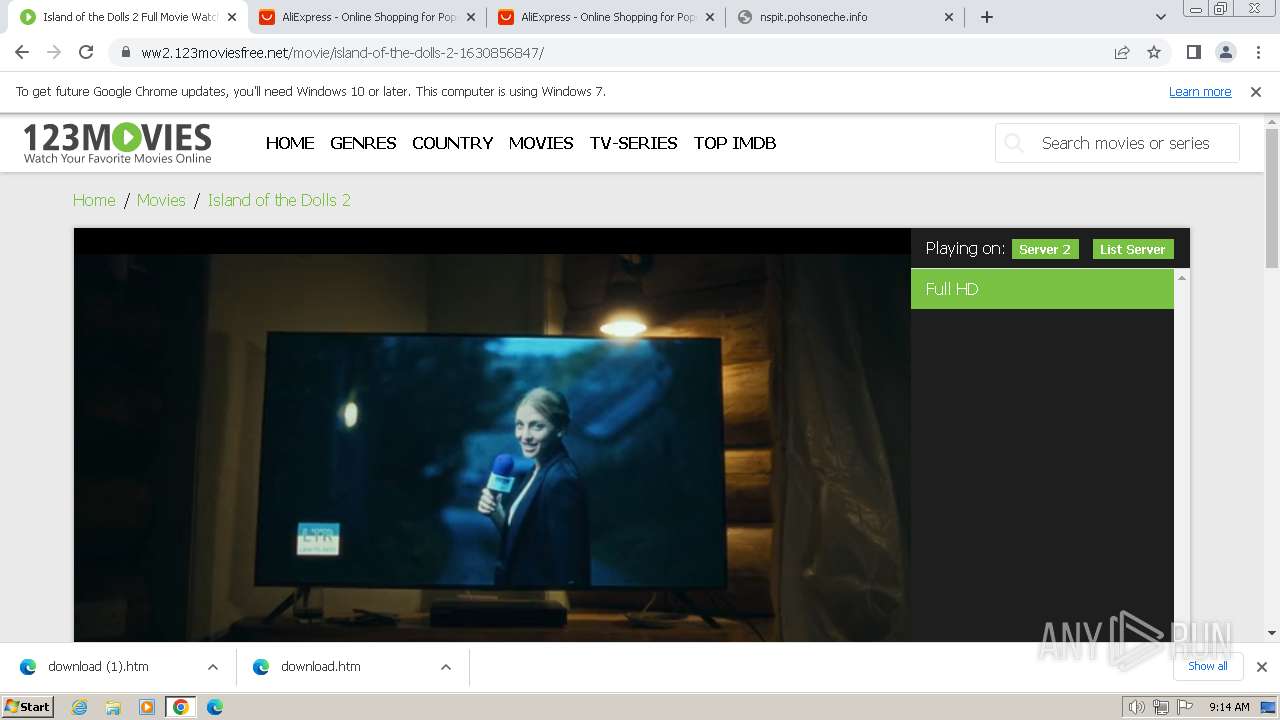Open the media player taskbar icon
Image resolution: width=1280 pixels, height=720 pixels.
pyautogui.click(x=147, y=707)
